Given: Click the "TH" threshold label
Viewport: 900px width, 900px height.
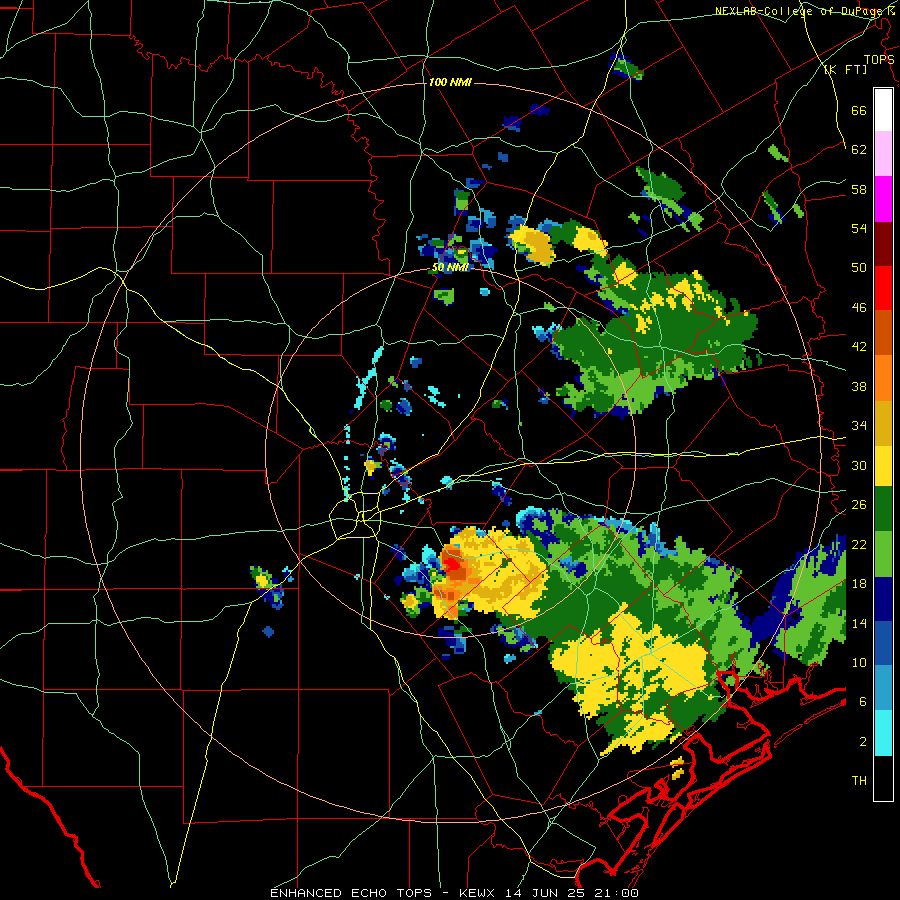Looking at the screenshot, I should point(859,781).
